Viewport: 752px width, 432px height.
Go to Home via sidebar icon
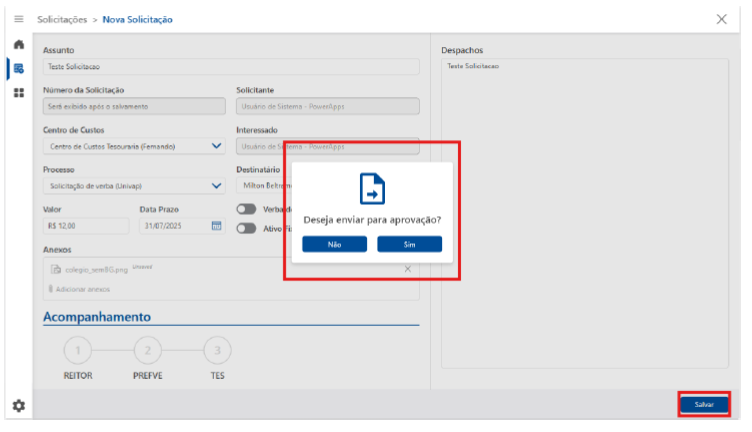(x=18, y=45)
